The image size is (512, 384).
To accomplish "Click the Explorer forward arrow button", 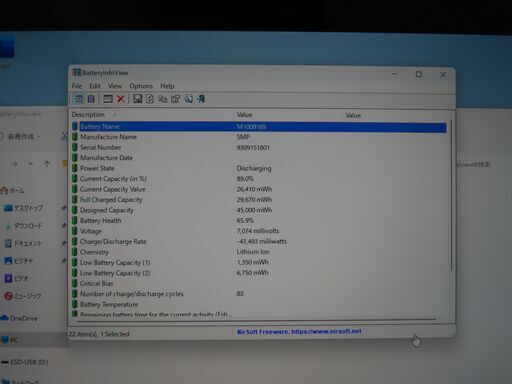I will pyautogui.click(x=13, y=164).
